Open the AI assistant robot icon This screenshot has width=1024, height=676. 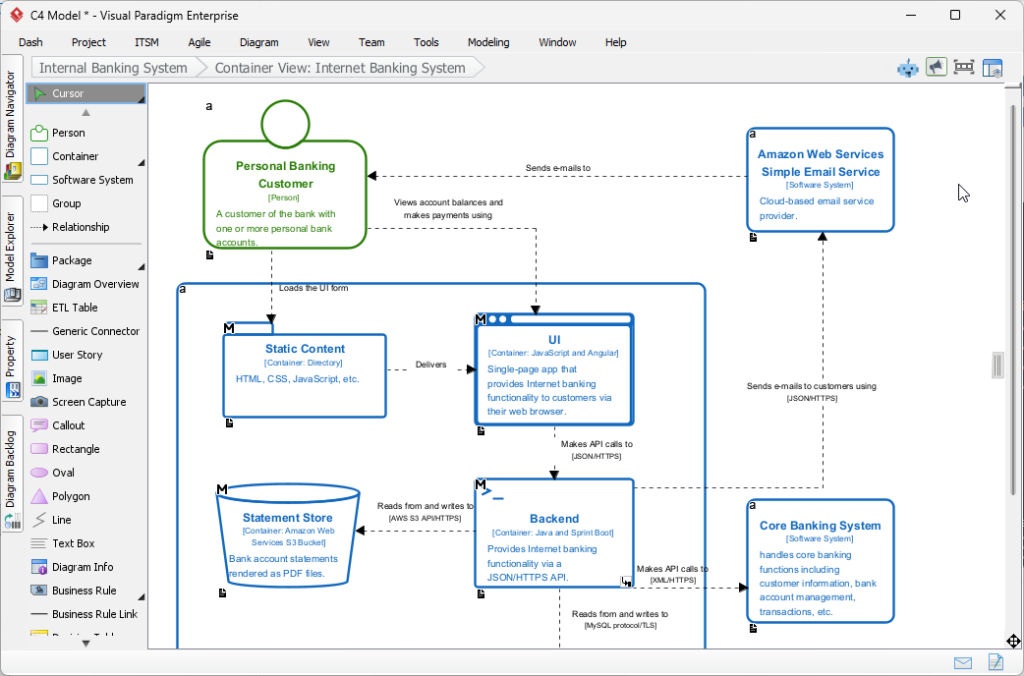pyautogui.click(x=908, y=67)
